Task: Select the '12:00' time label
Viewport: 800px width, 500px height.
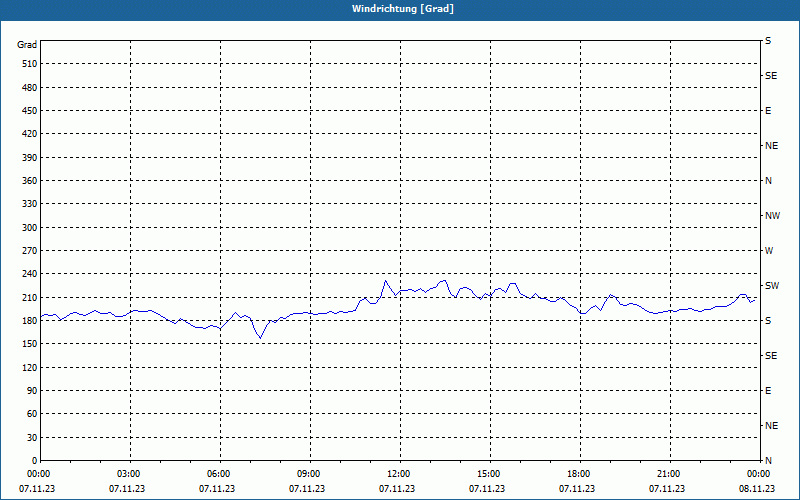Action: pos(400,474)
